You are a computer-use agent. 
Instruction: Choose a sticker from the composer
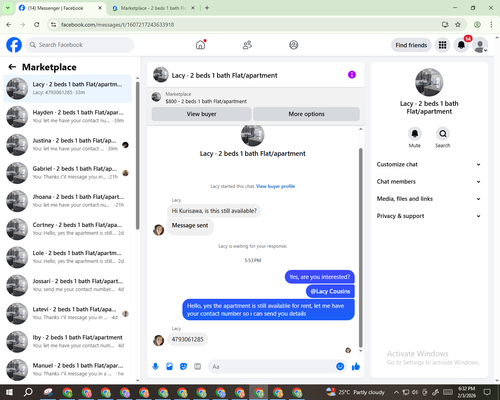tap(183, 367)
